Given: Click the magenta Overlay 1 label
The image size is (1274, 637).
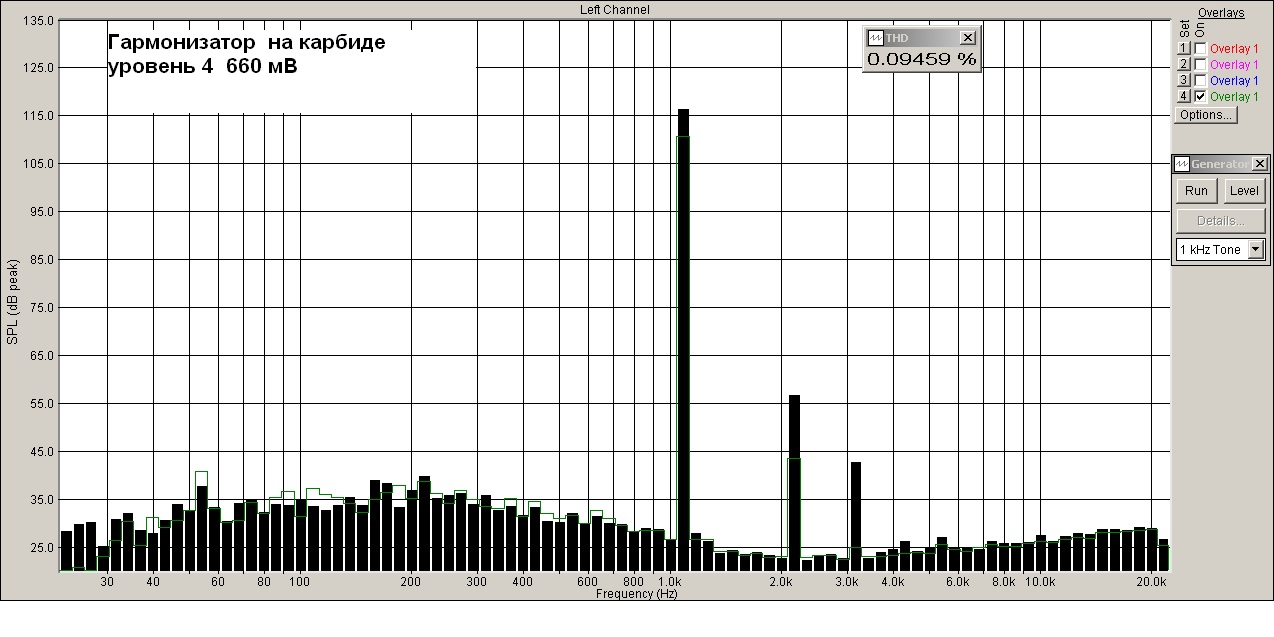Looking at the screenshot, I should [x=1234, y=65].
